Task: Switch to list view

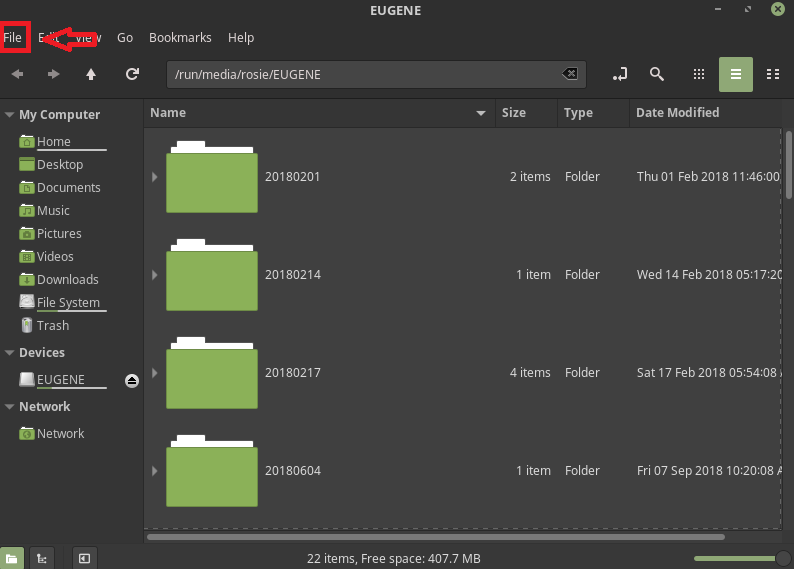Action: coord(736,74)
